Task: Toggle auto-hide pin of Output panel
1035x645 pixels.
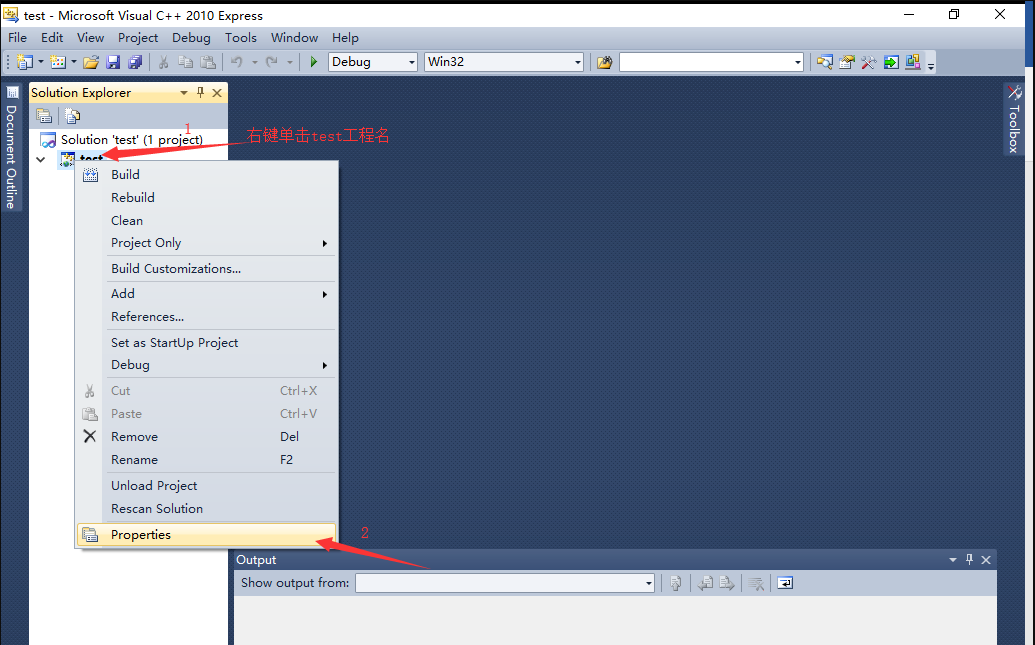Action: coord(969,559)
